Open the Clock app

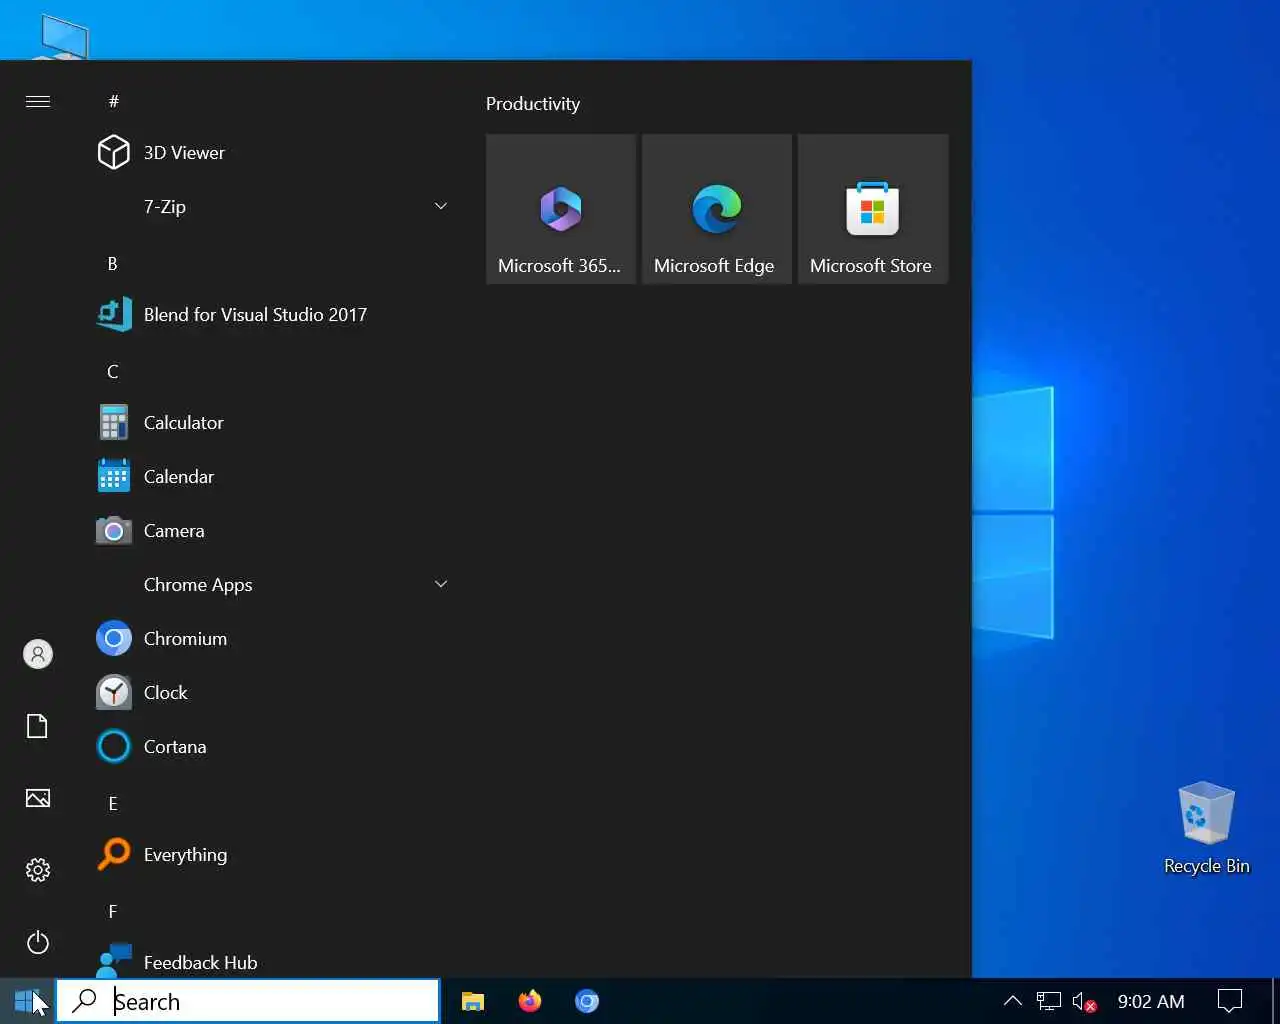[x=272, y=693]
